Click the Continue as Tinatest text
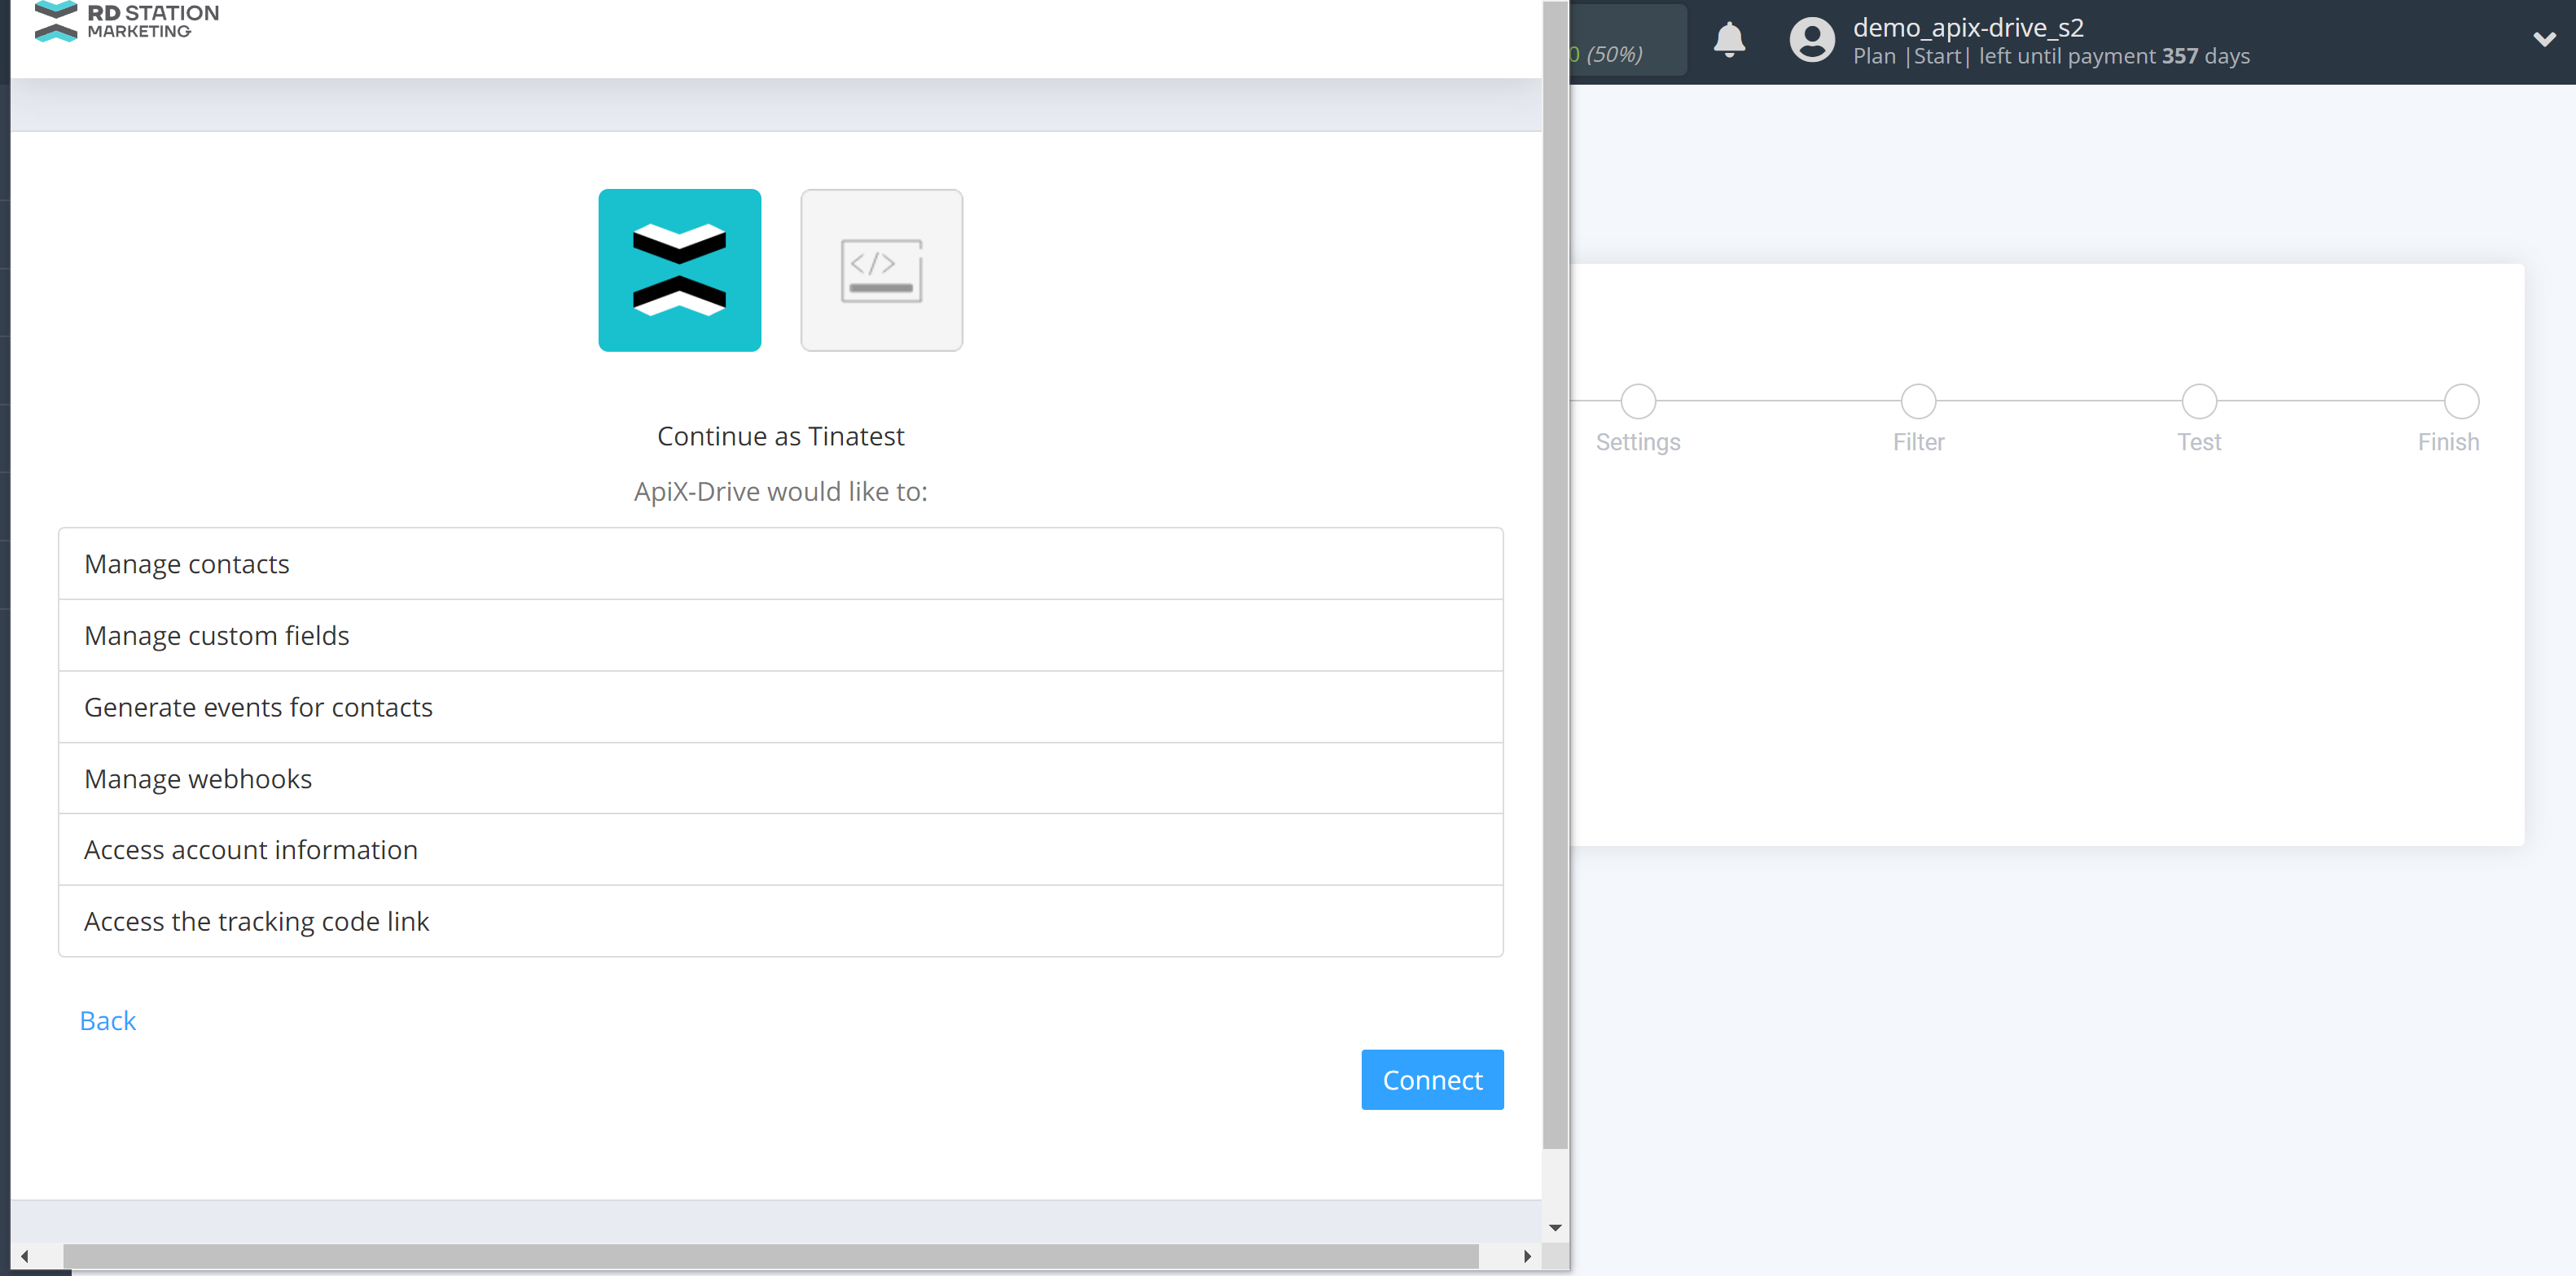 pos(780,436)
